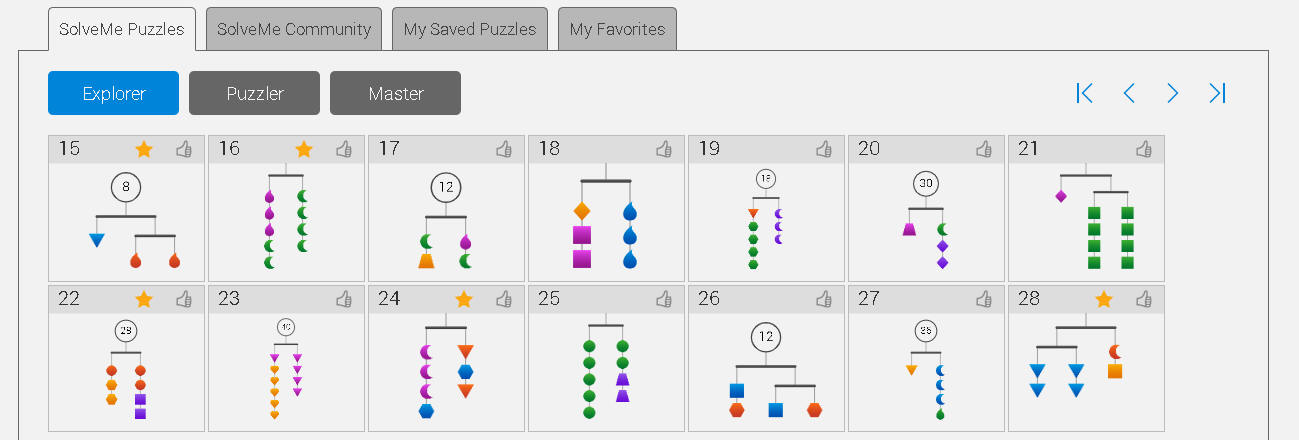Switch to the SolveMe Community tab
The height and width of the screenshot is (440, 1299).
tap(294, 29)
